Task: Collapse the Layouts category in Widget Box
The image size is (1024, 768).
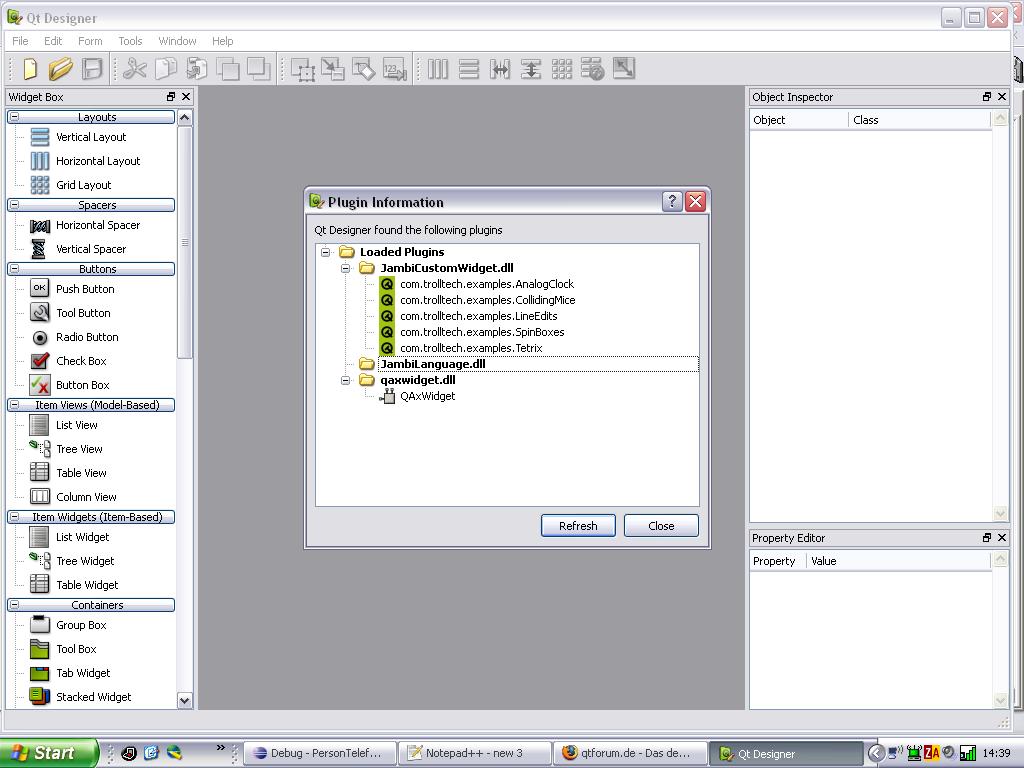Action: pos(14,117)
